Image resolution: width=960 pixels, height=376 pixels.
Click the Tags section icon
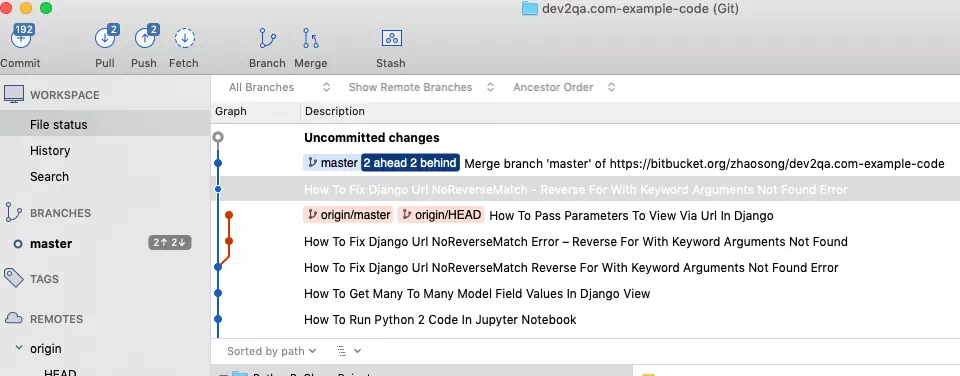tap(13, 278)
